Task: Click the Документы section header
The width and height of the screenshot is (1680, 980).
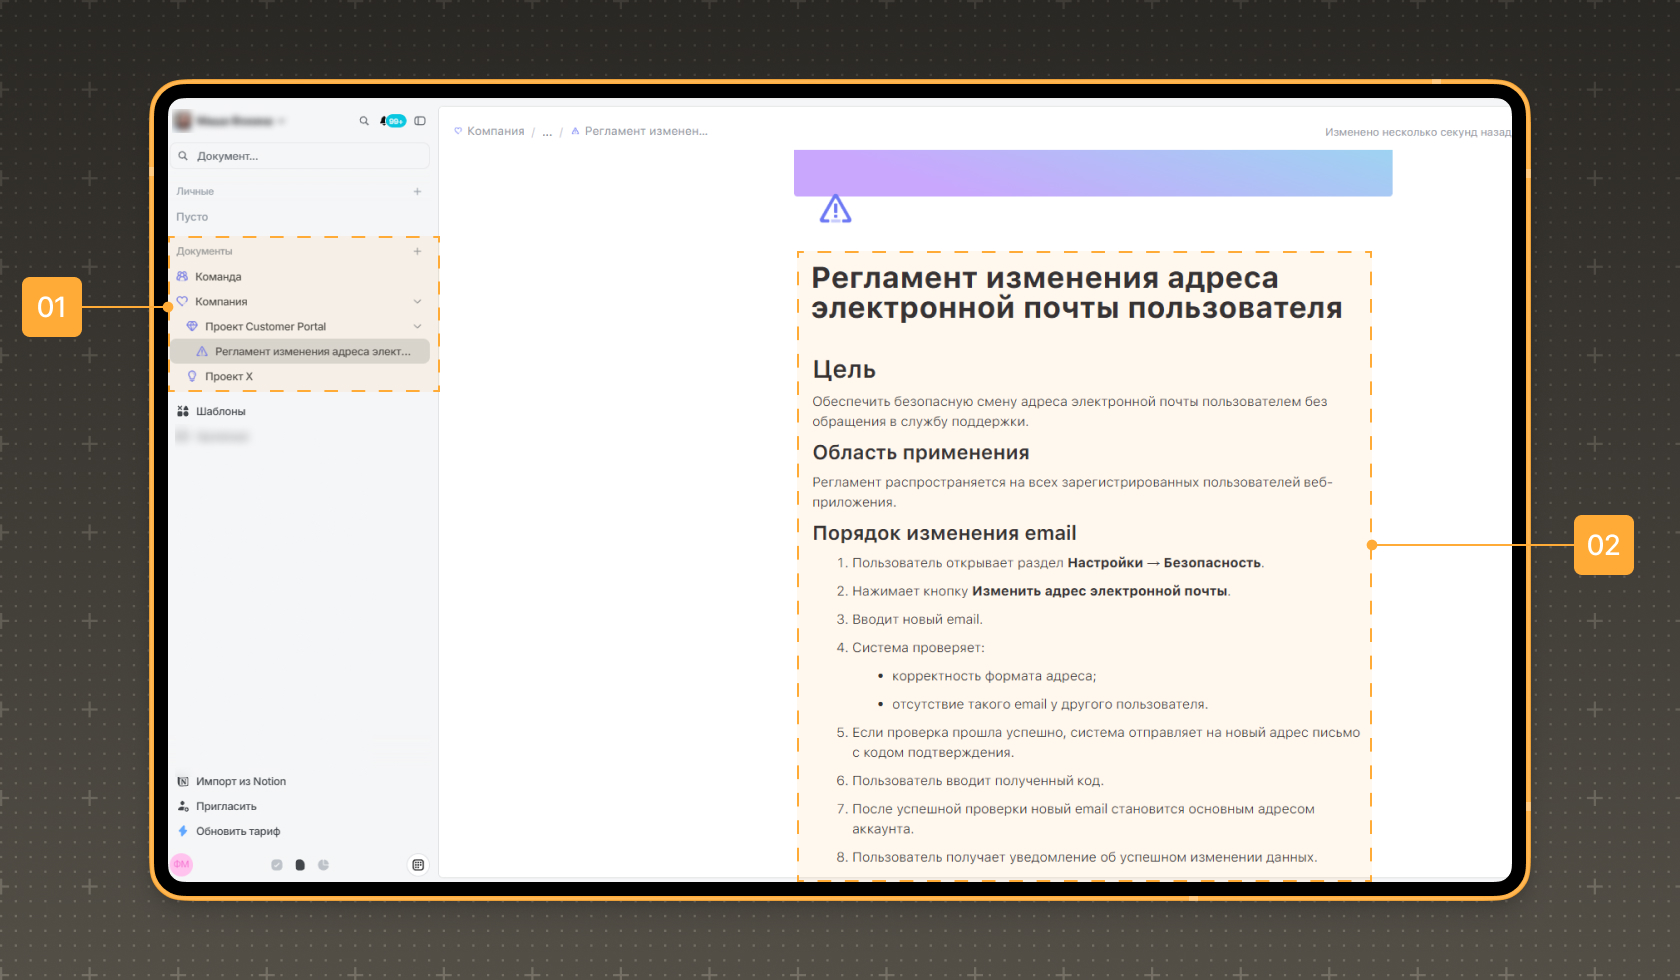Action: pyautogui.click(x=204, y=251)
